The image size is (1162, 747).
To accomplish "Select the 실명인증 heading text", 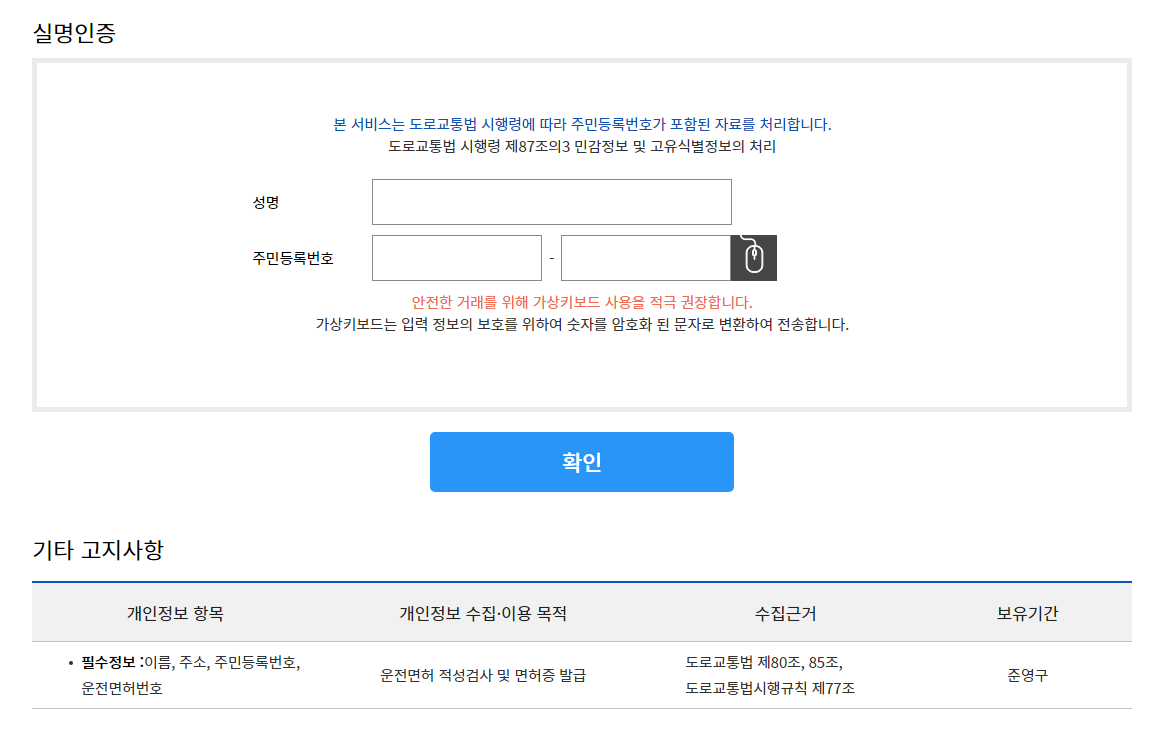I will click(74, 33).
